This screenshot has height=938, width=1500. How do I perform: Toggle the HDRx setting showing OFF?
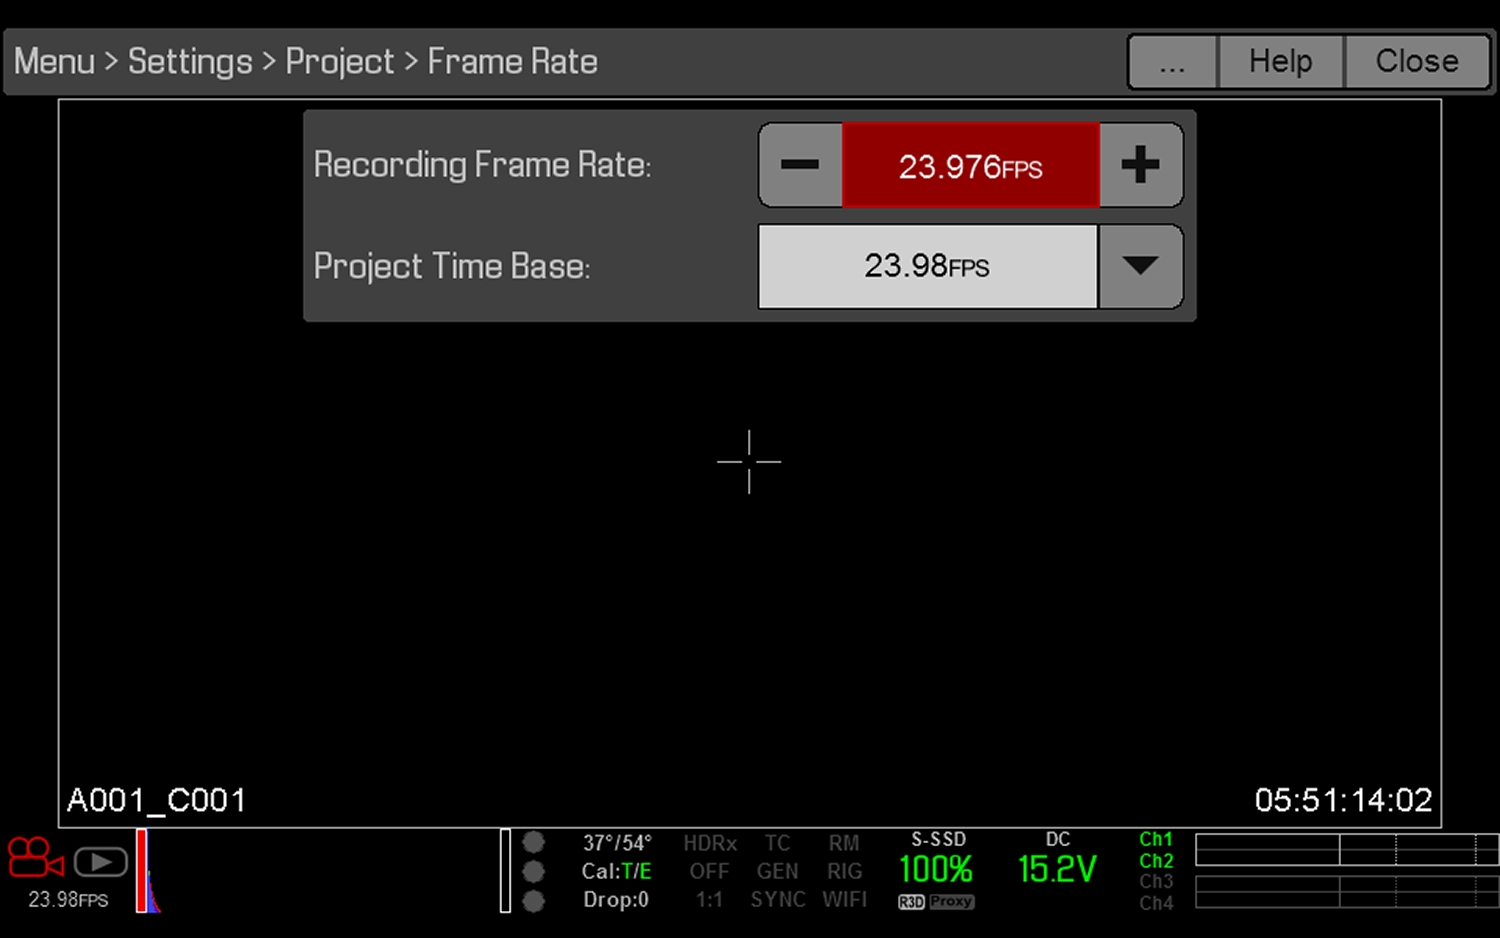tap(709, 871)
